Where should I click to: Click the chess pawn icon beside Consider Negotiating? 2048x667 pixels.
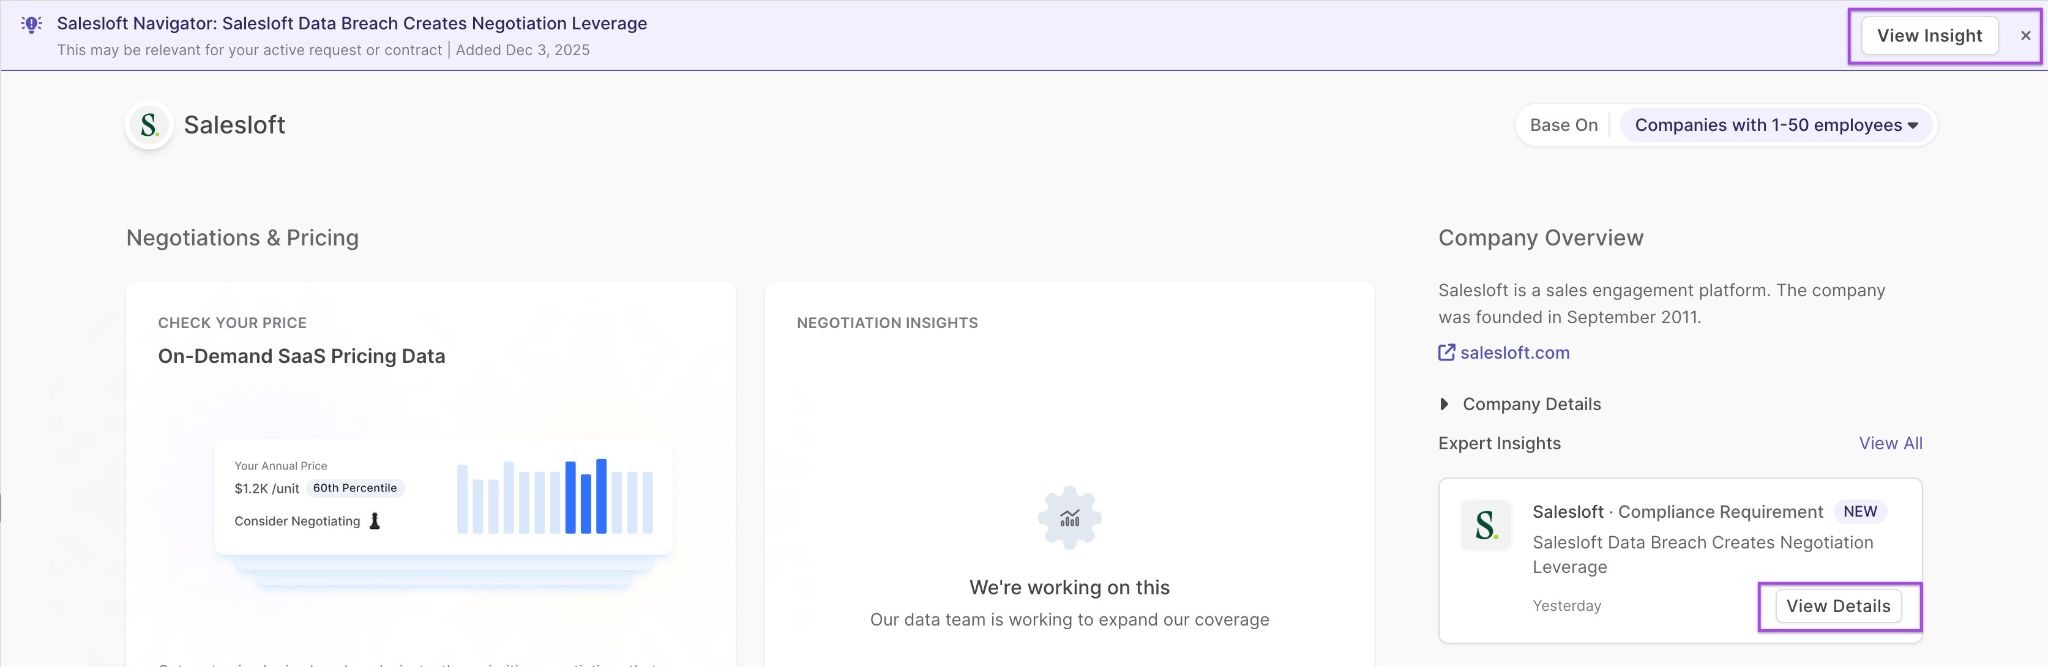tap(375, 521)
